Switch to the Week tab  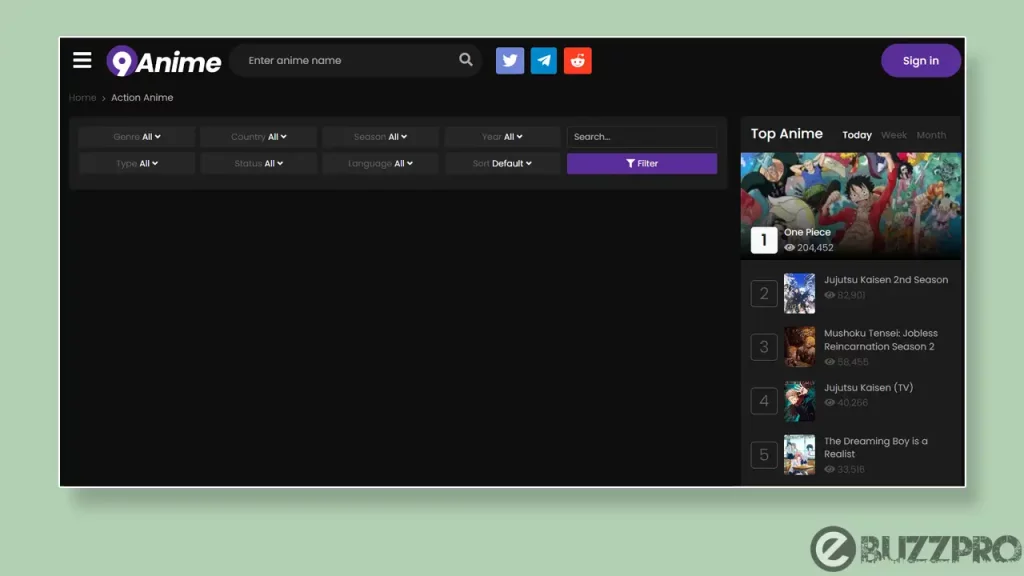pos(893,135)
